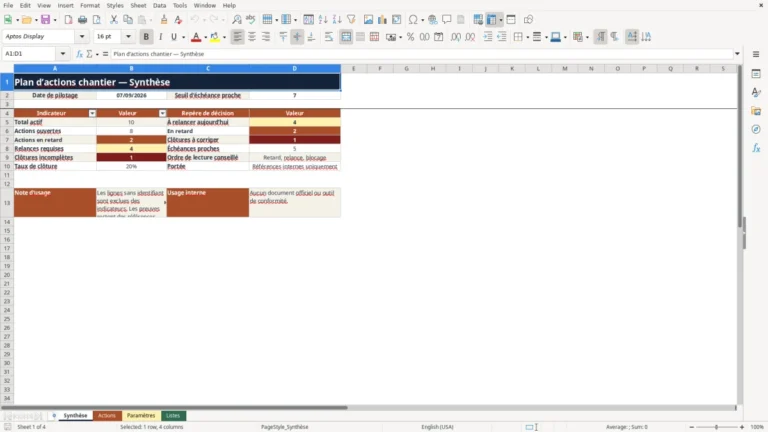Insert a hyperlink
Viewport: 768px width, 432px height.
(x=432, y=20)
